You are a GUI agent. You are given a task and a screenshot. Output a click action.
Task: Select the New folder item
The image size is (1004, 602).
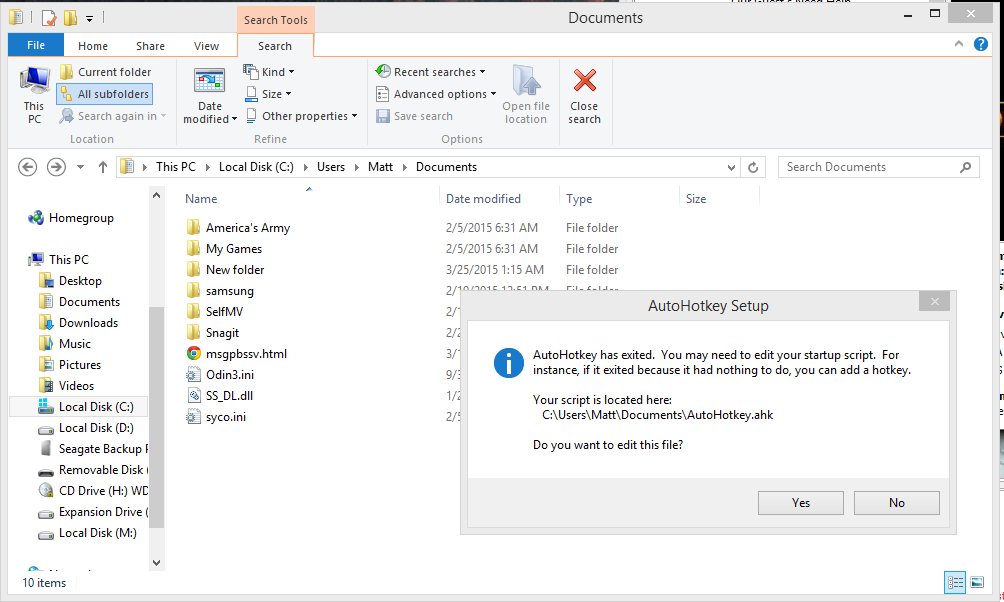coord(235,270)
